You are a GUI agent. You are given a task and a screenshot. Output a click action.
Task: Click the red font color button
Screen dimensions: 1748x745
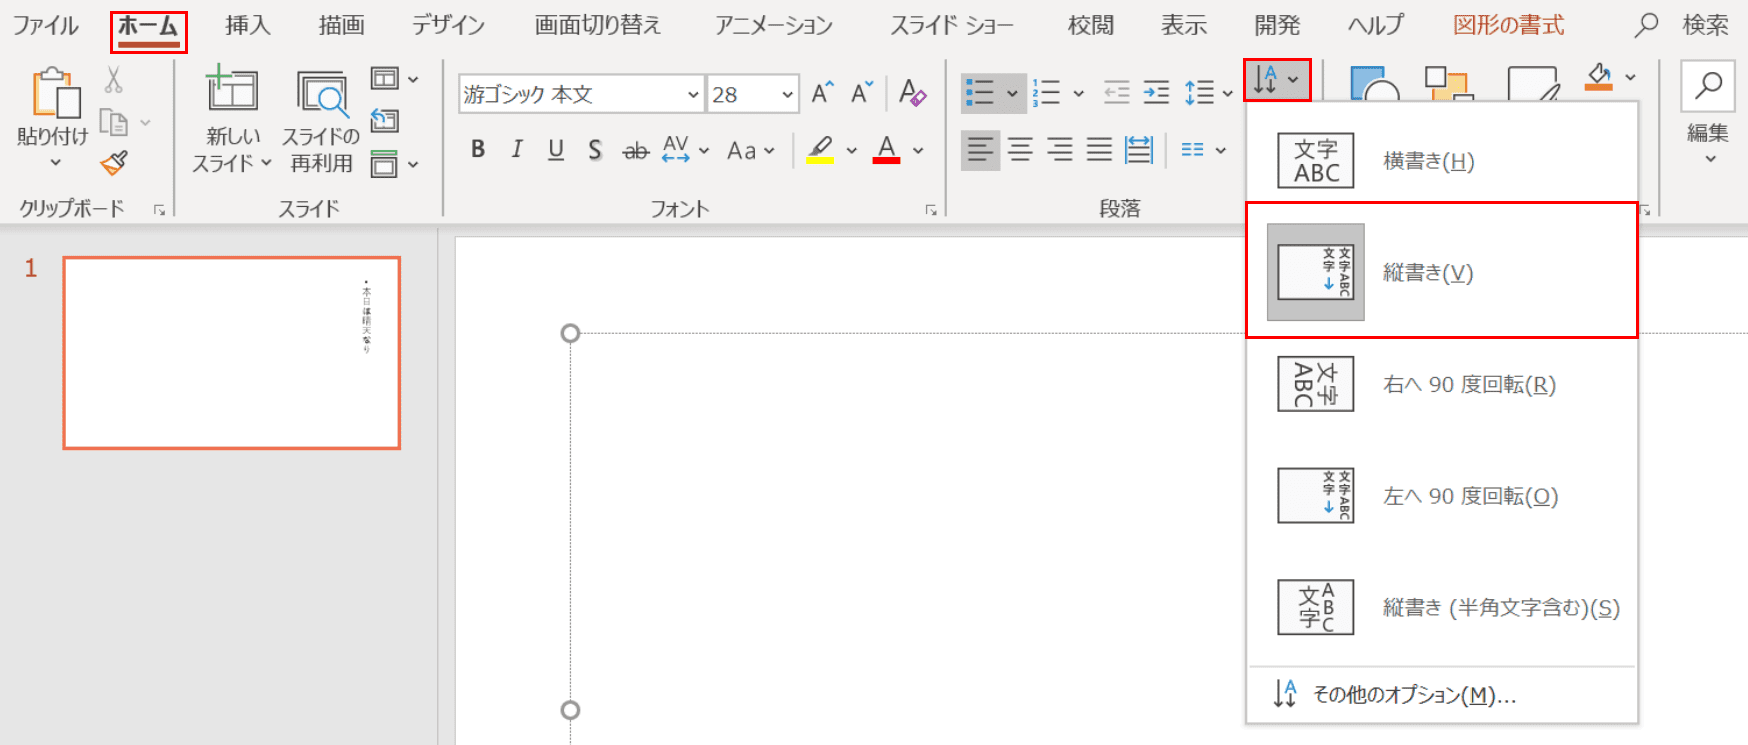click(x=886, y=150)
